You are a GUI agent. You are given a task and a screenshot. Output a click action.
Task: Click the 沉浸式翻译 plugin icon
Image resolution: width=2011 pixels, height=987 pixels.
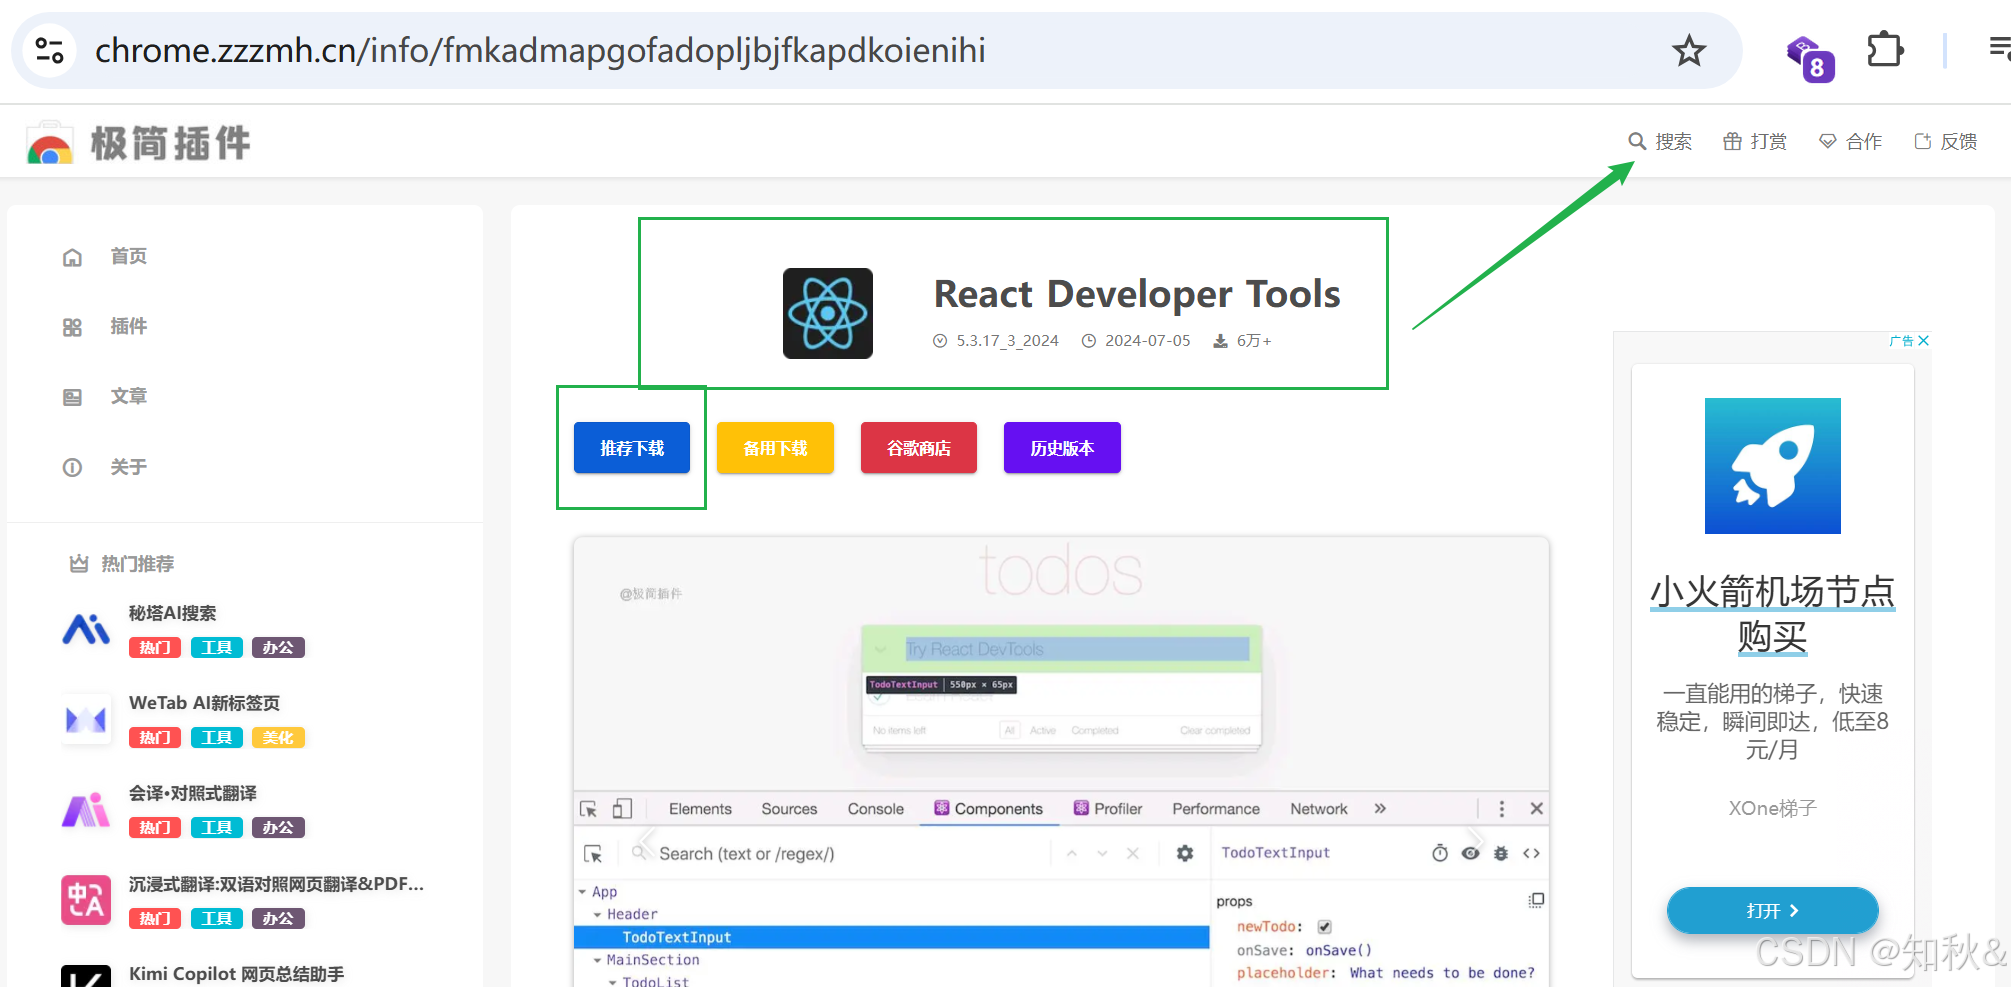point(86,900)
